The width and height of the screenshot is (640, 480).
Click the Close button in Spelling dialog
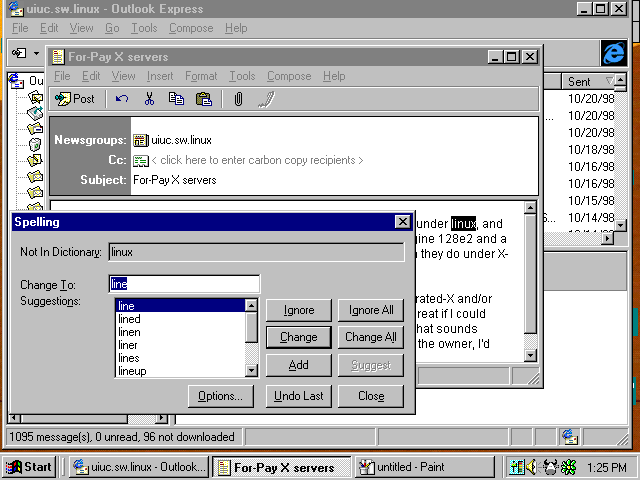point(371,396)
